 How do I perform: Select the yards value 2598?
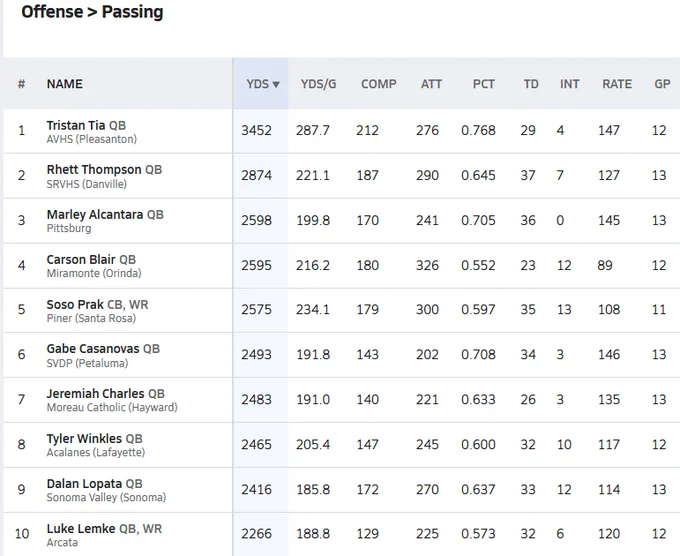[256, 220]
